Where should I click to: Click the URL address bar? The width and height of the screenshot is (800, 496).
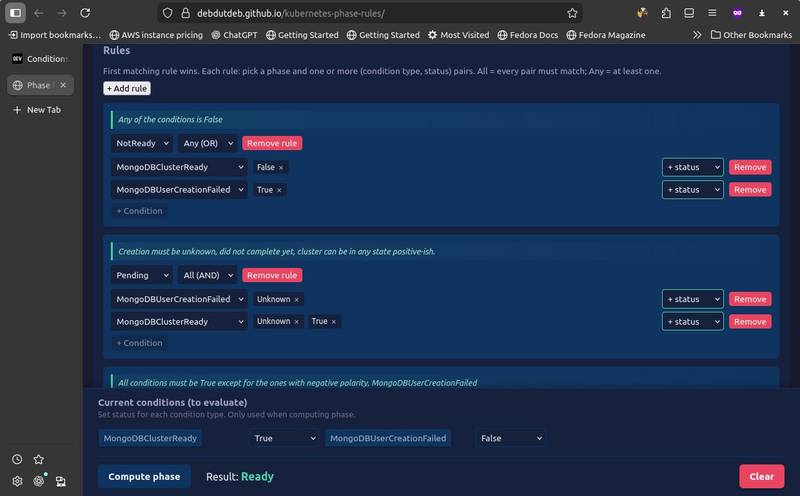coord(370,13)
